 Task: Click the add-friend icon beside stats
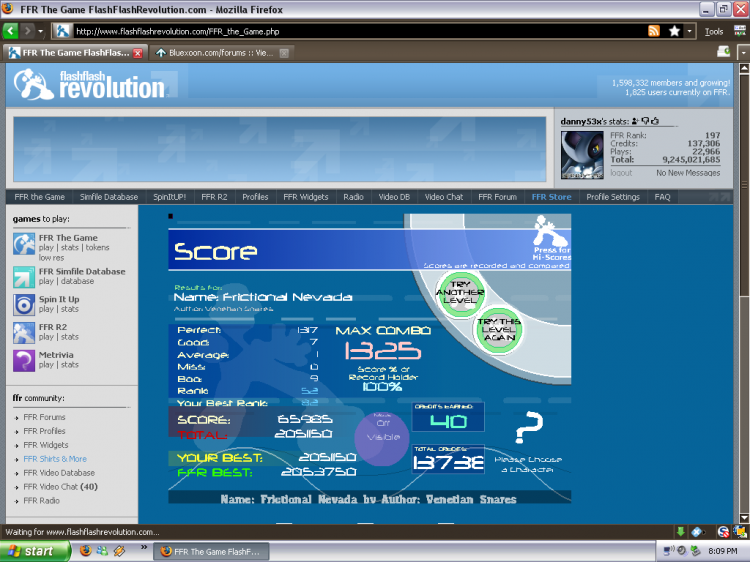pyautogui.click(x=635, y=121)
